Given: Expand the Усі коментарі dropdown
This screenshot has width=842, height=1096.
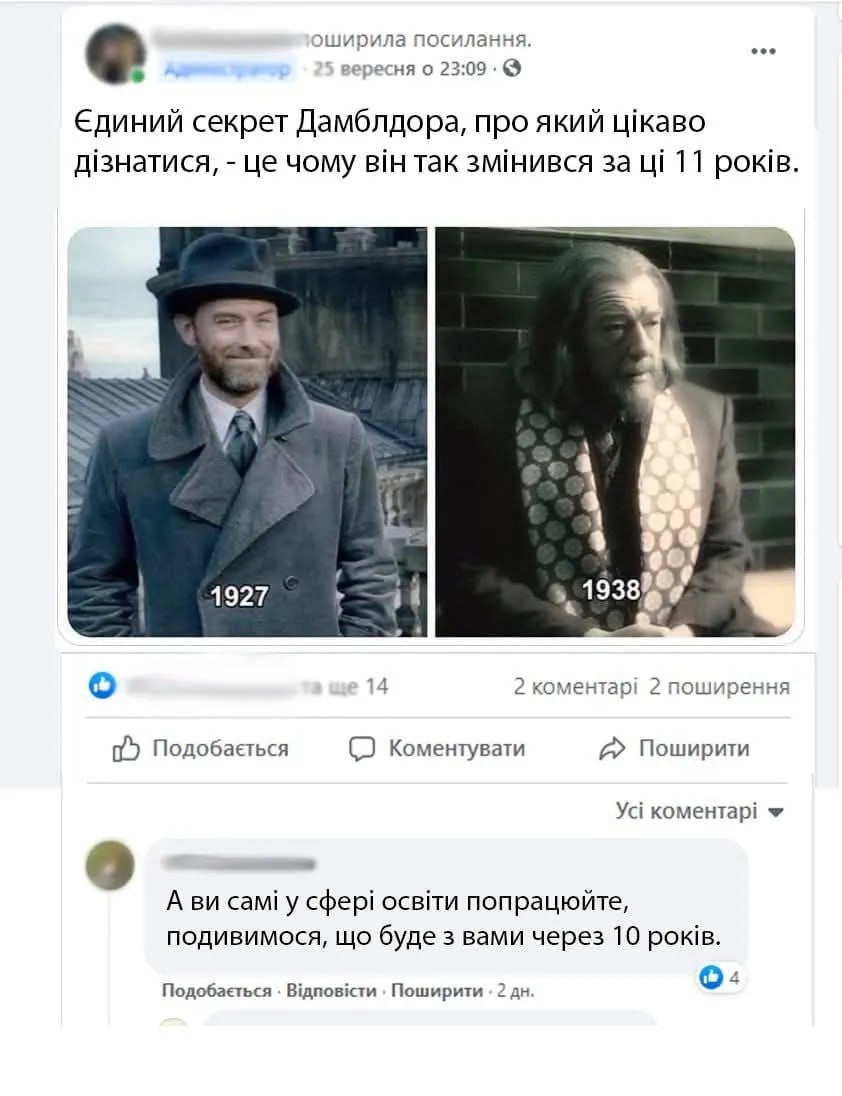Looking at the screenshot, I should coord(699,811).
